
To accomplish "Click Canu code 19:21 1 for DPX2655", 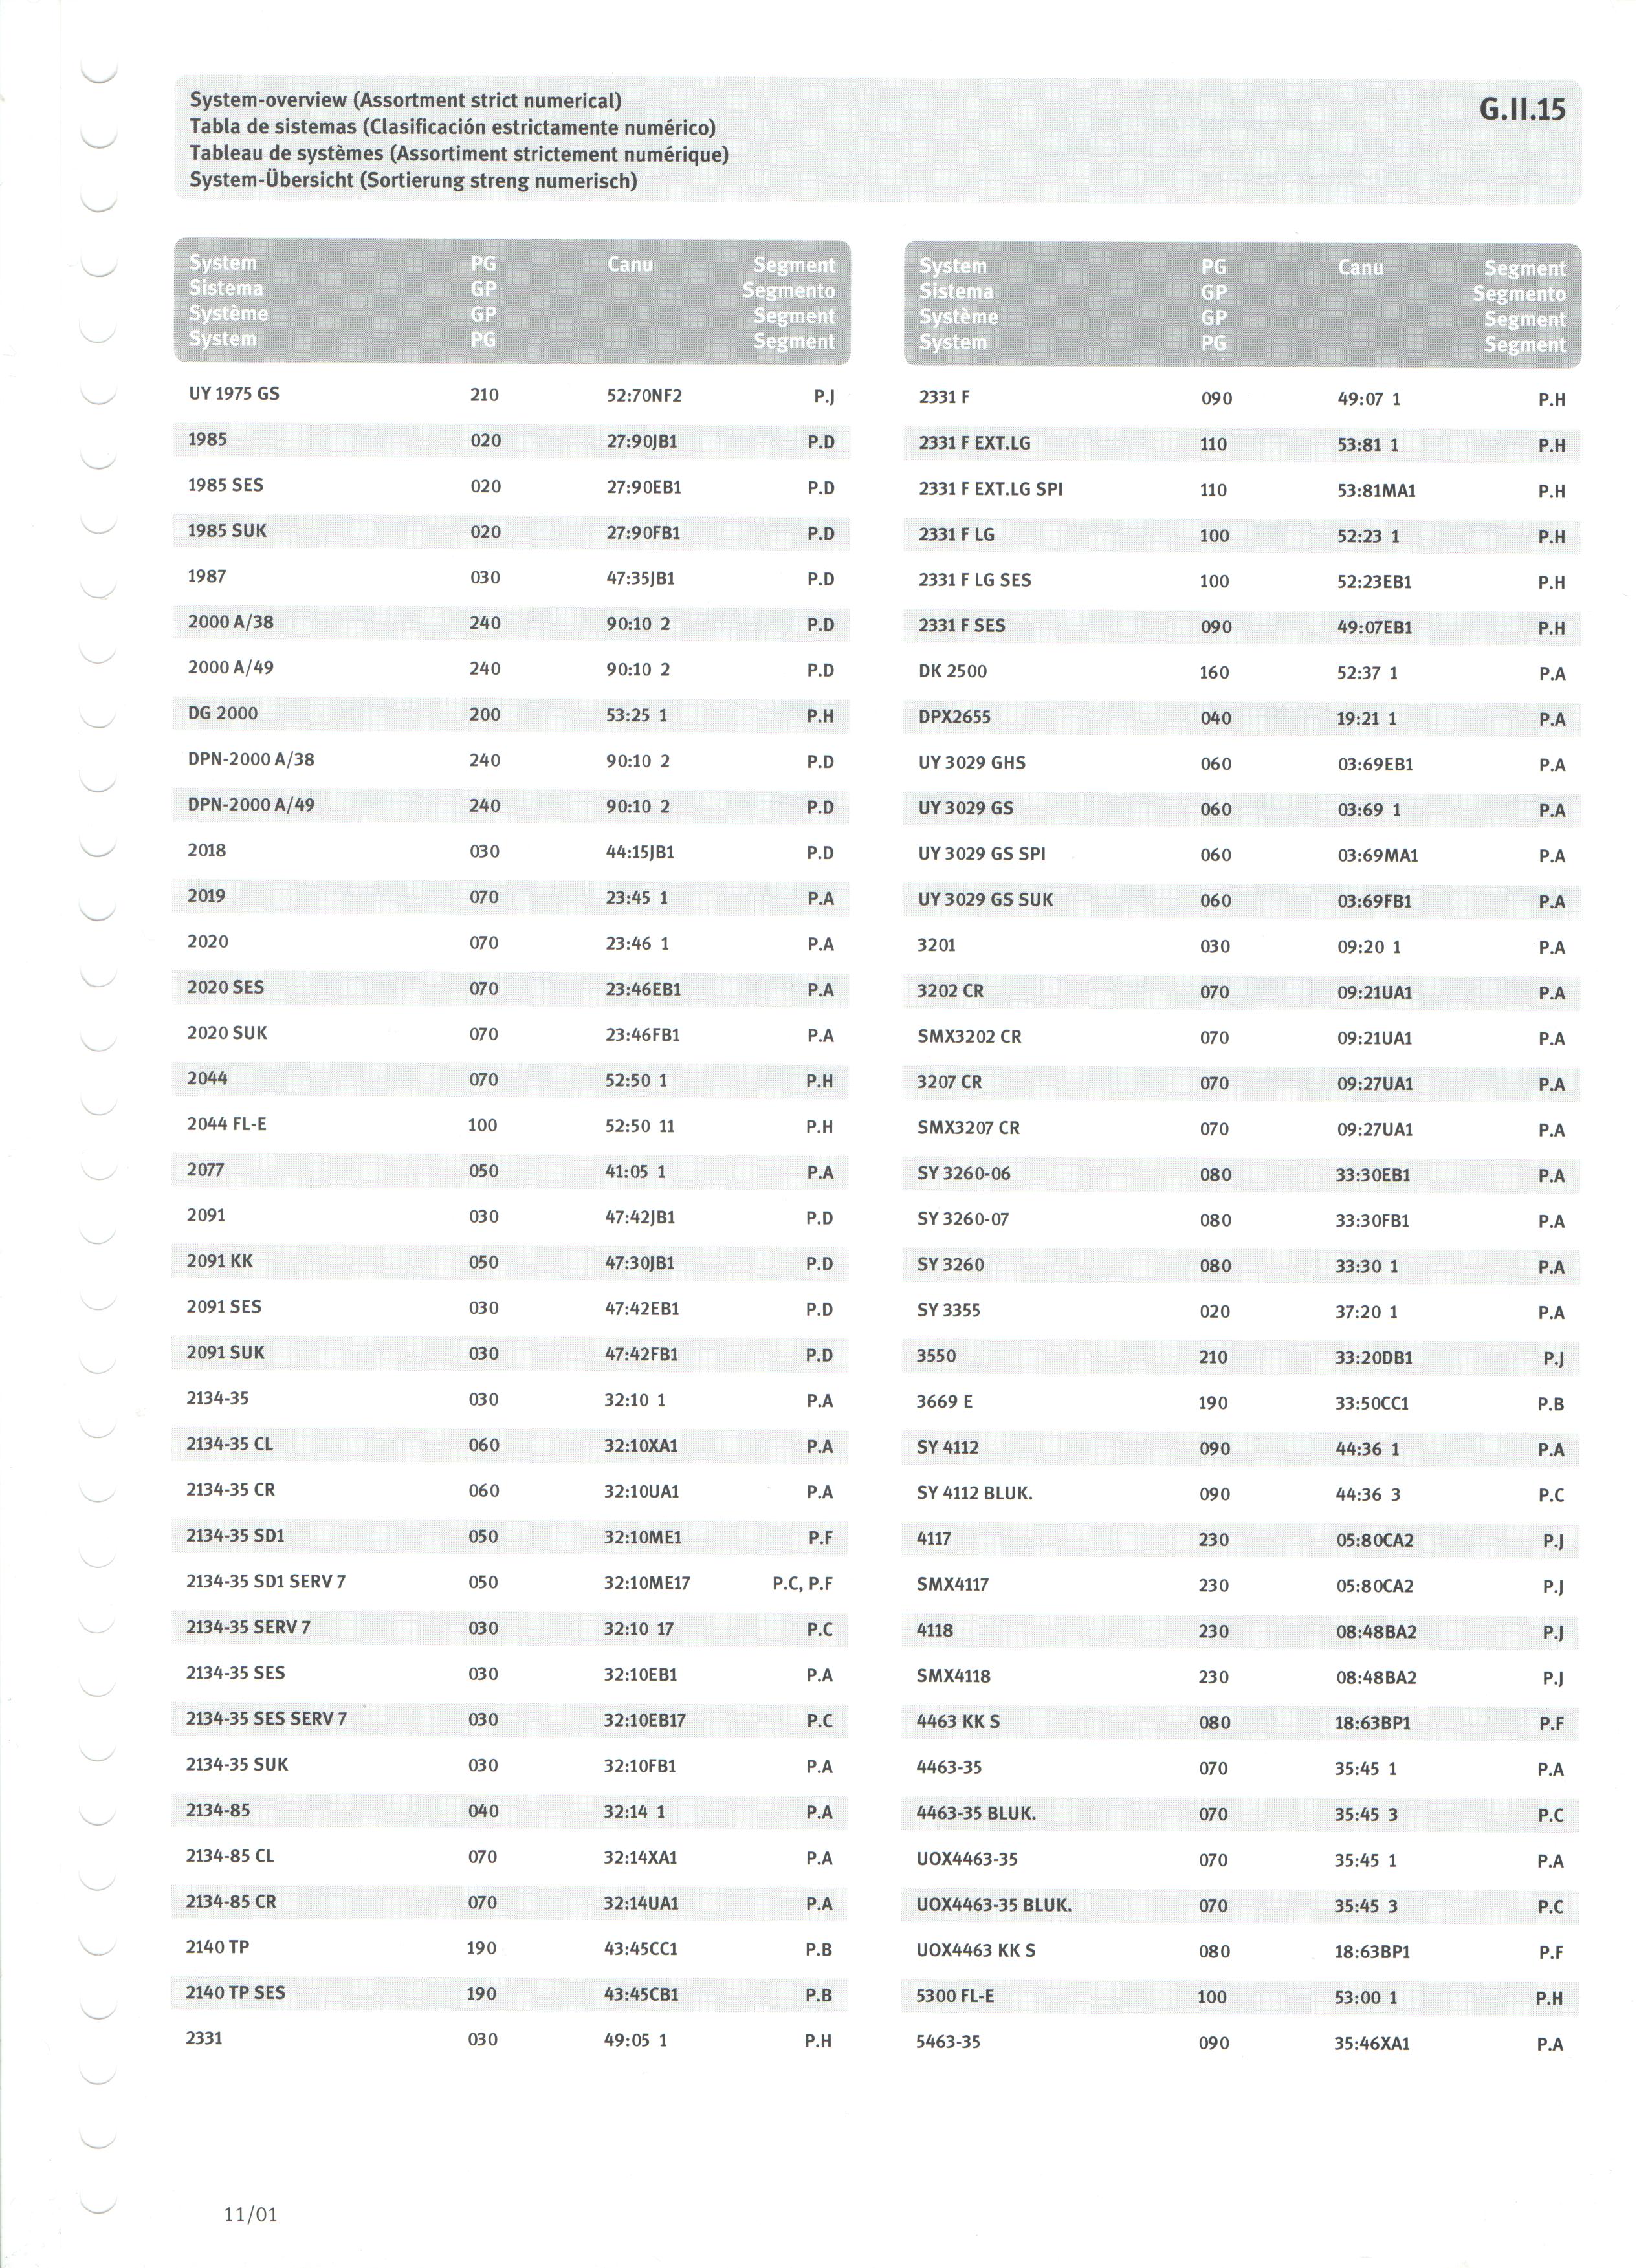I will (1367, 718).
